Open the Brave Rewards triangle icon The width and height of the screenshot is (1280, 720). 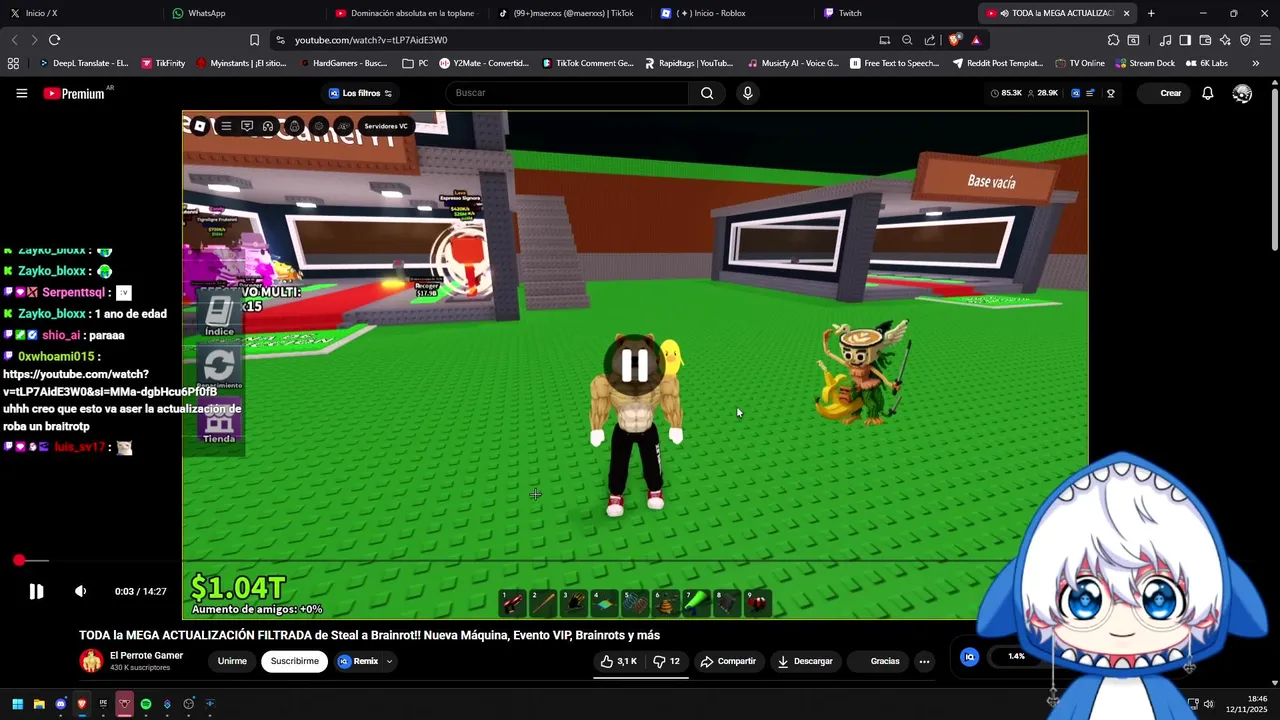[976, 40]
